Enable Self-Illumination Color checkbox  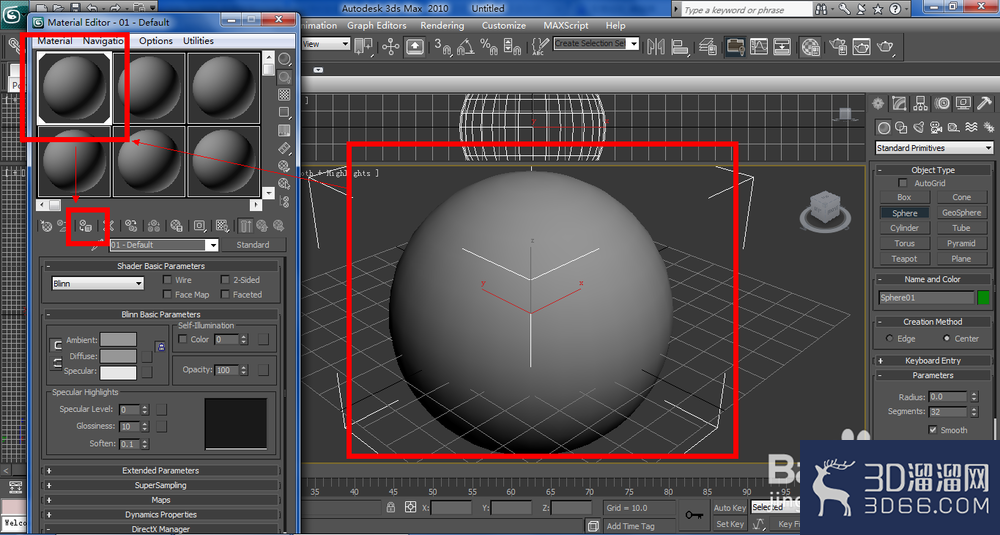183,339
